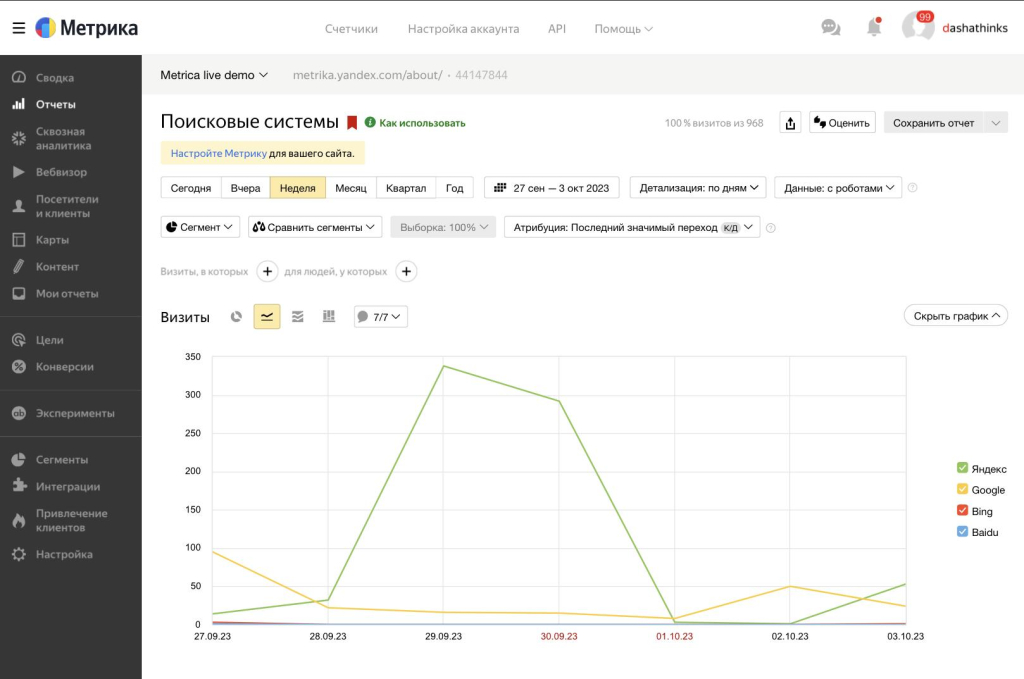Screen dimensions: 1024x679
Task: Select the Месяц period tab
Action: [x=350, y=188]
